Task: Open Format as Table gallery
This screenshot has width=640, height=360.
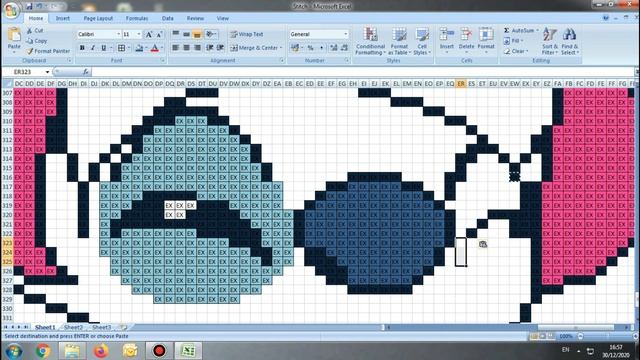Action: [399, 41]
